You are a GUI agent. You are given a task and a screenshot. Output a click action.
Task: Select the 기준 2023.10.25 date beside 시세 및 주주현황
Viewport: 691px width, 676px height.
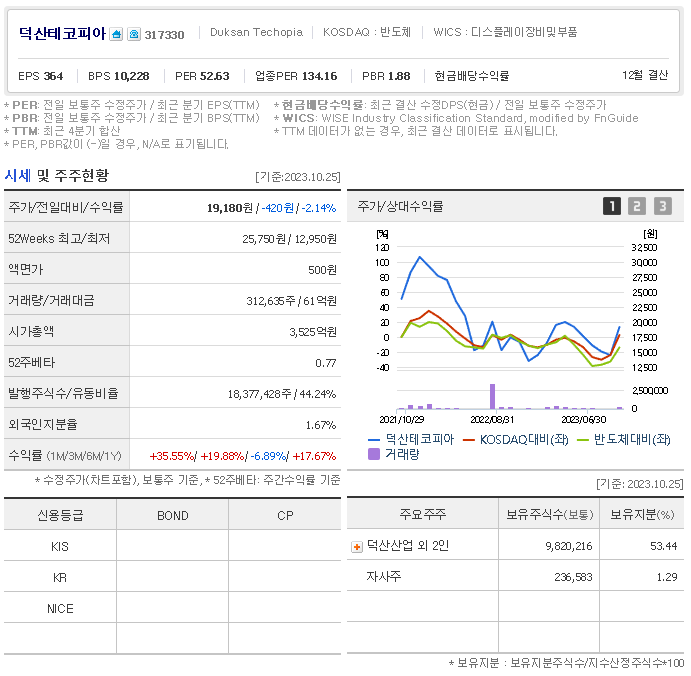pyautogui.click(x=298, y=177)
